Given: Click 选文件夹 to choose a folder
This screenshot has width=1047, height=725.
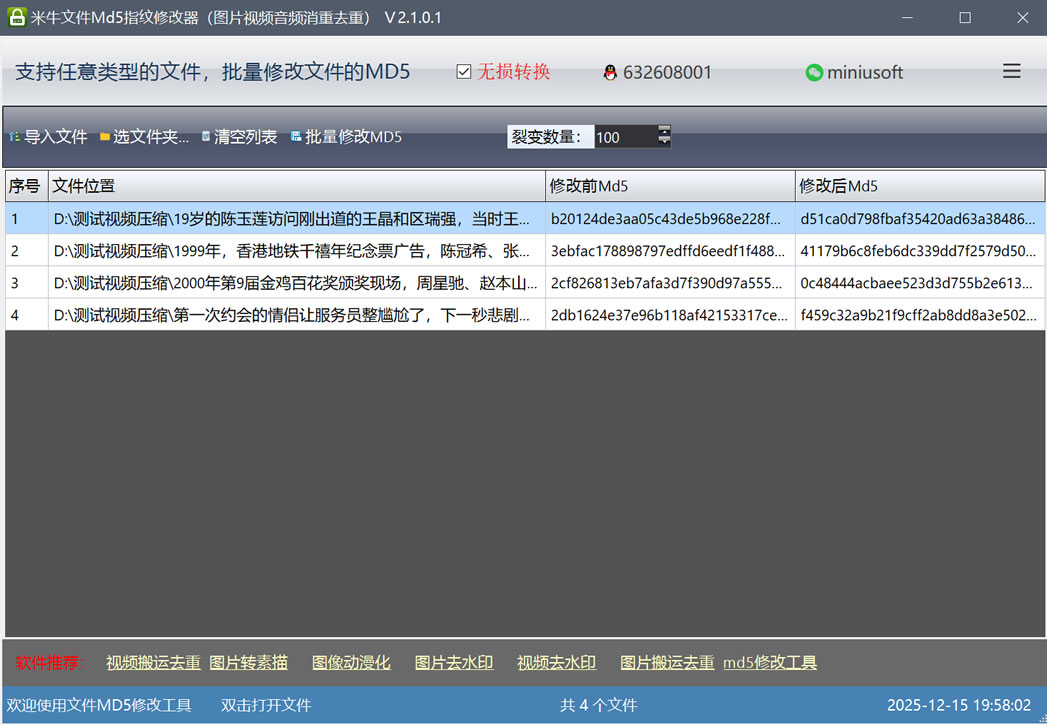Looking at the screenshot, I should pyautogui.click(x=144, y=137).
